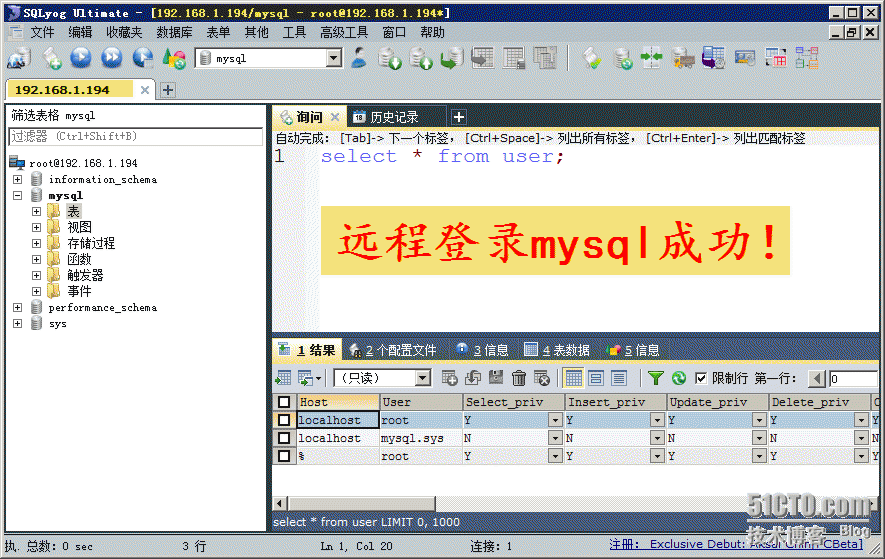This screenshot has width=885, height=559.
Task: Click the previous page arrow beside 第一行
Action: [x=817, y=378]
